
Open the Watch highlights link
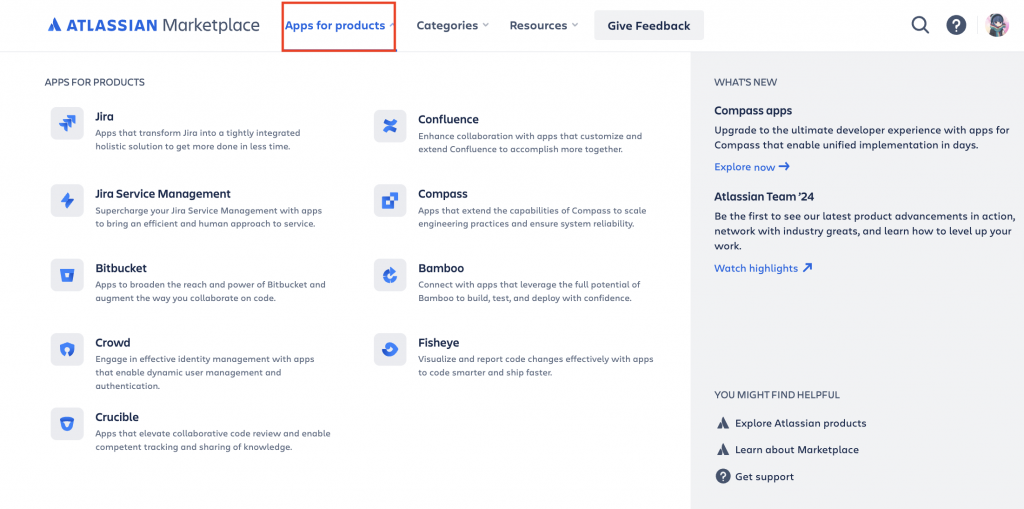pyautogui.click(x=763, y=268)
